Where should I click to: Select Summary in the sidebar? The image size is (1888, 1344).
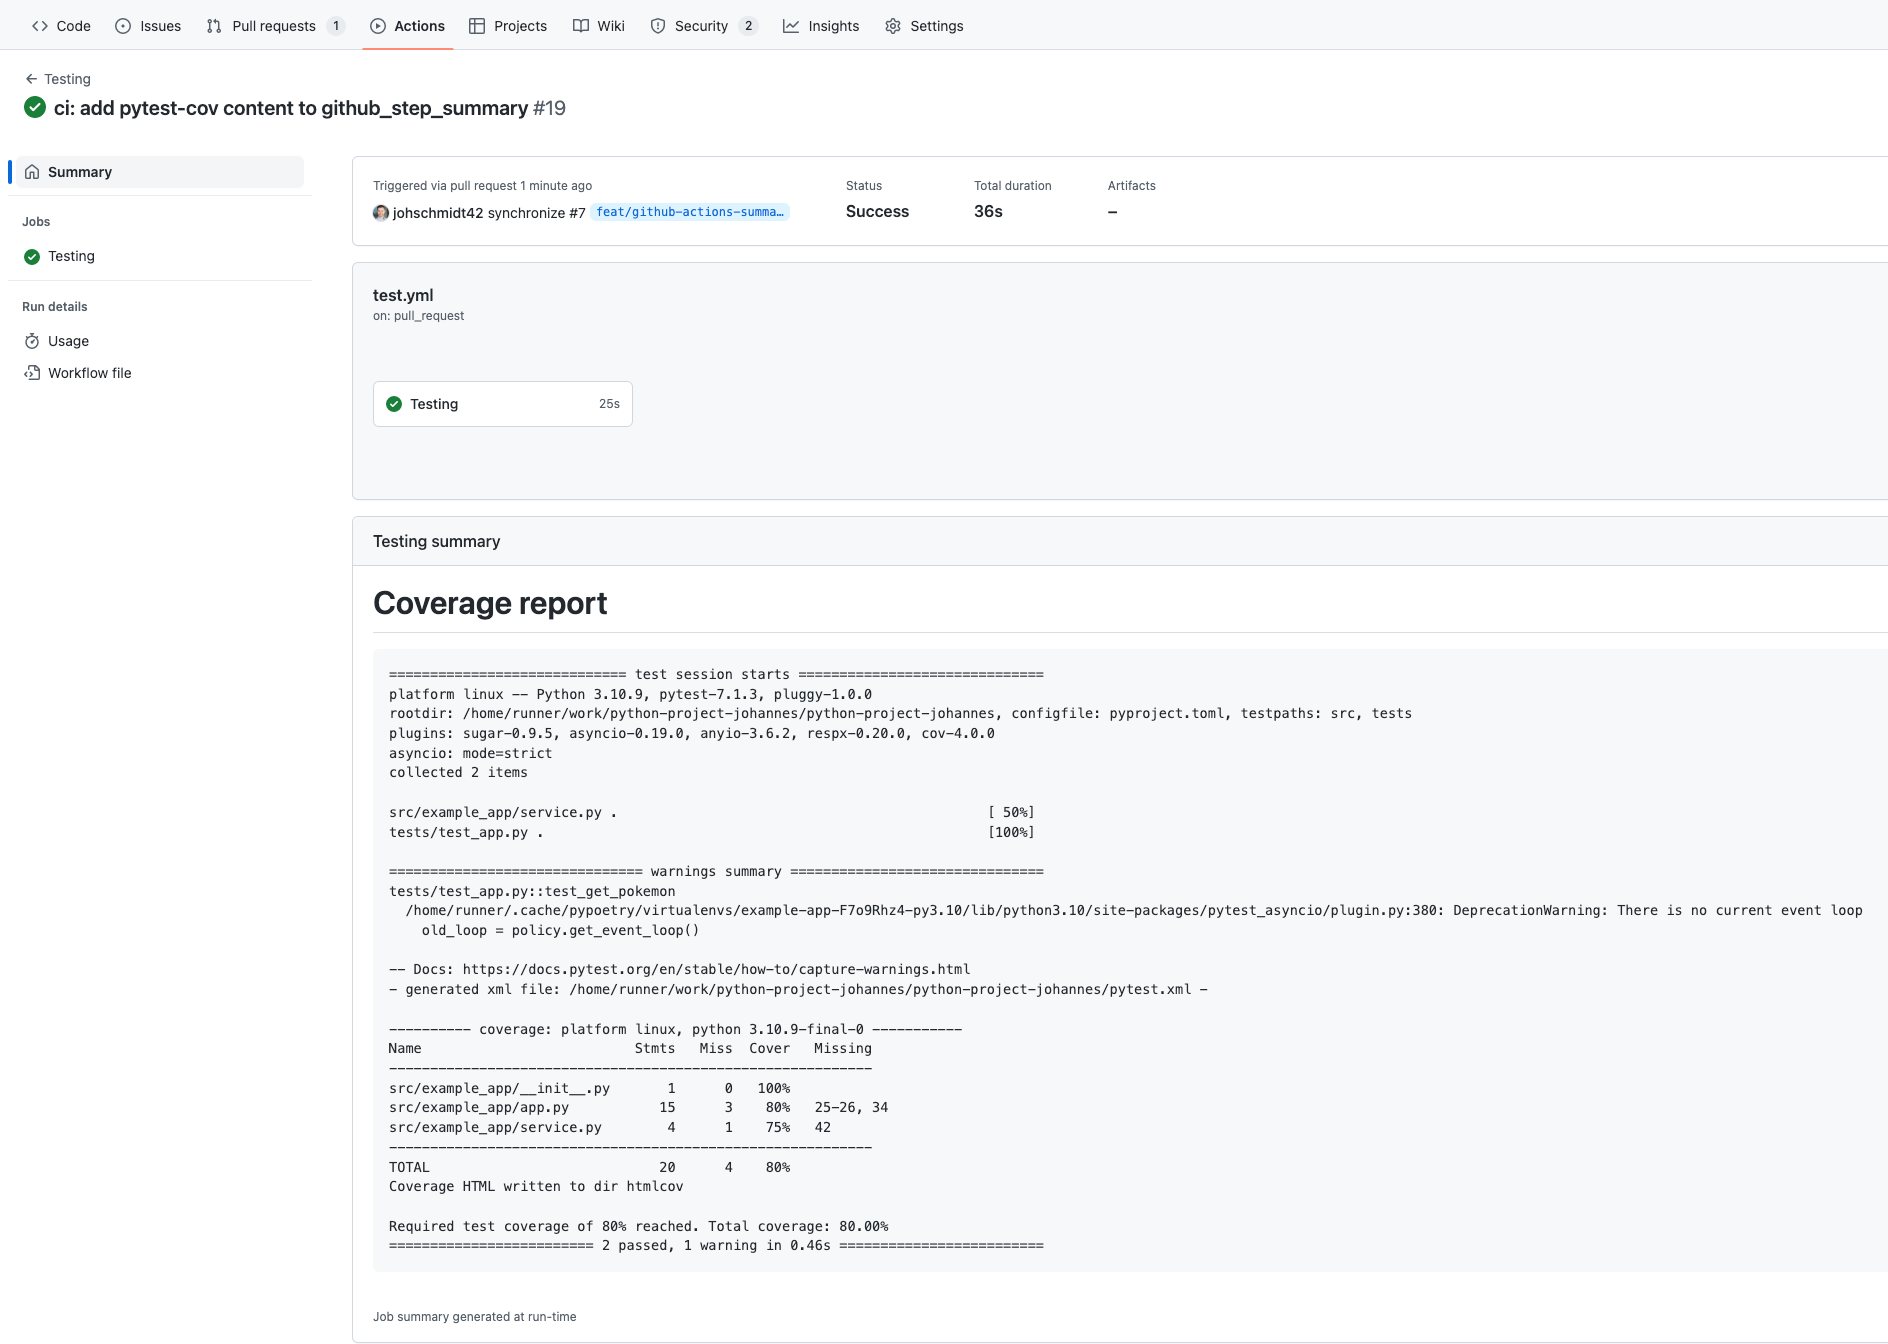160,172
